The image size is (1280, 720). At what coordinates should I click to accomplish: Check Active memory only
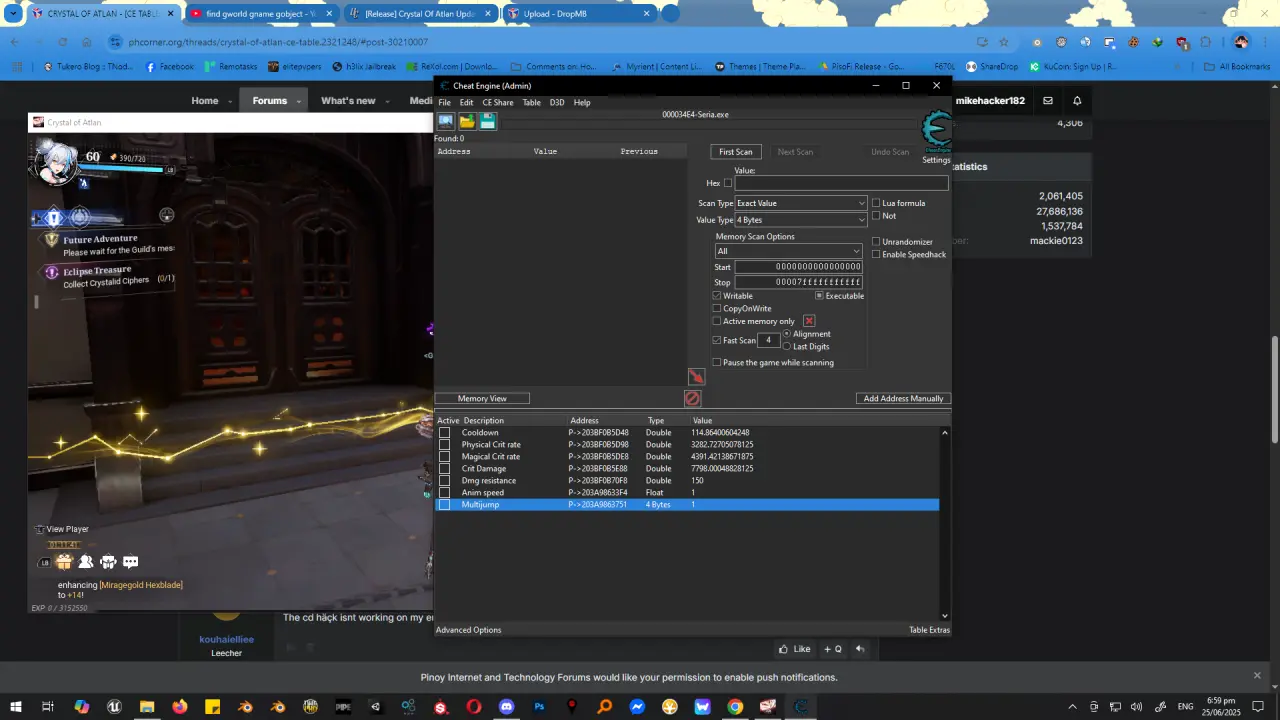coord(717,322)
